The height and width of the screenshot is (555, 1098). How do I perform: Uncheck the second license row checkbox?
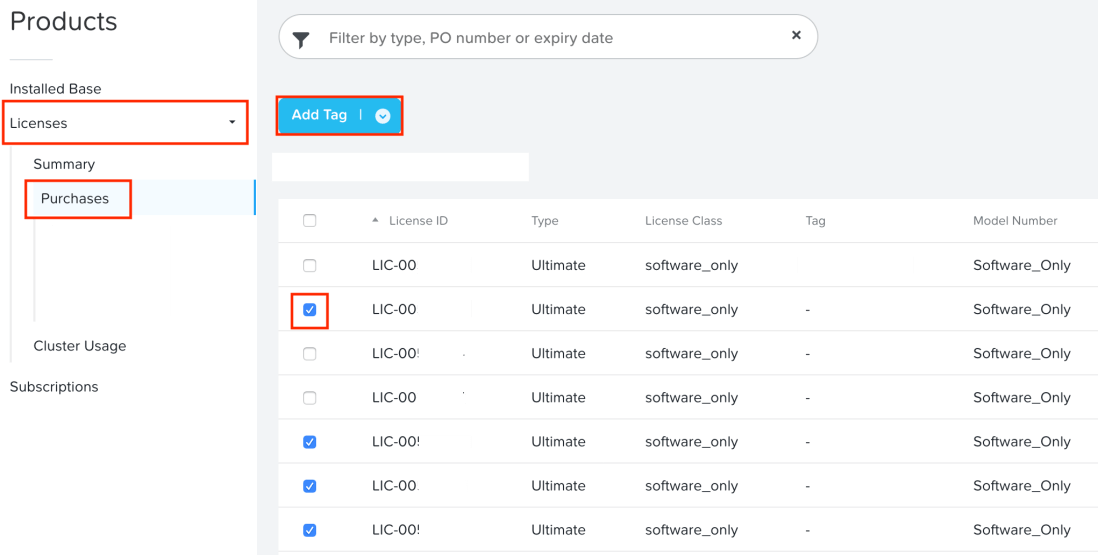(309, 310)
